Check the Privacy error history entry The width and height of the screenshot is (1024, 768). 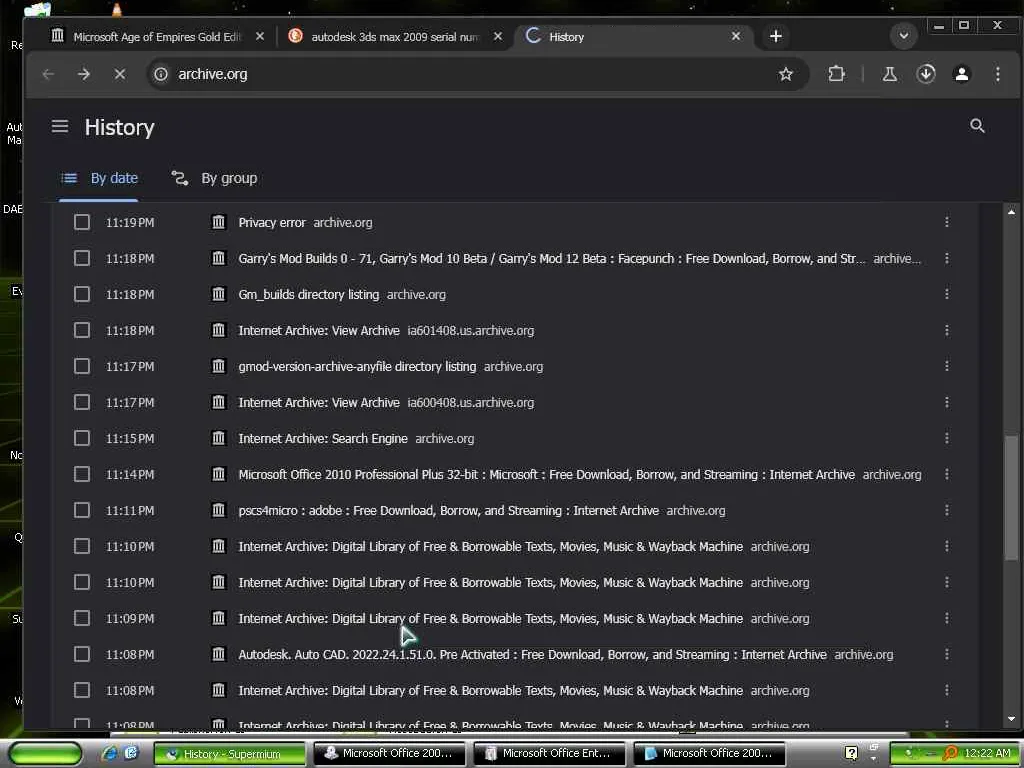click(x=82, y=223)
